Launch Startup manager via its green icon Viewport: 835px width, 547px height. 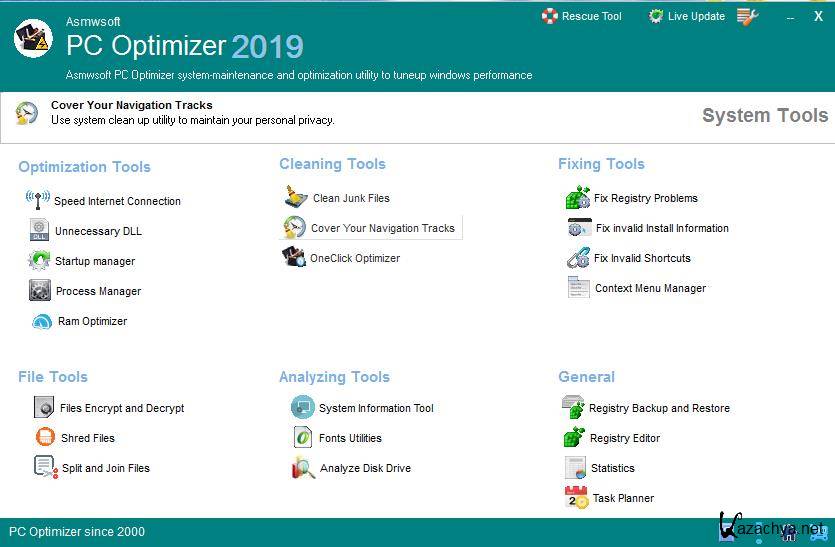[39, 261]
